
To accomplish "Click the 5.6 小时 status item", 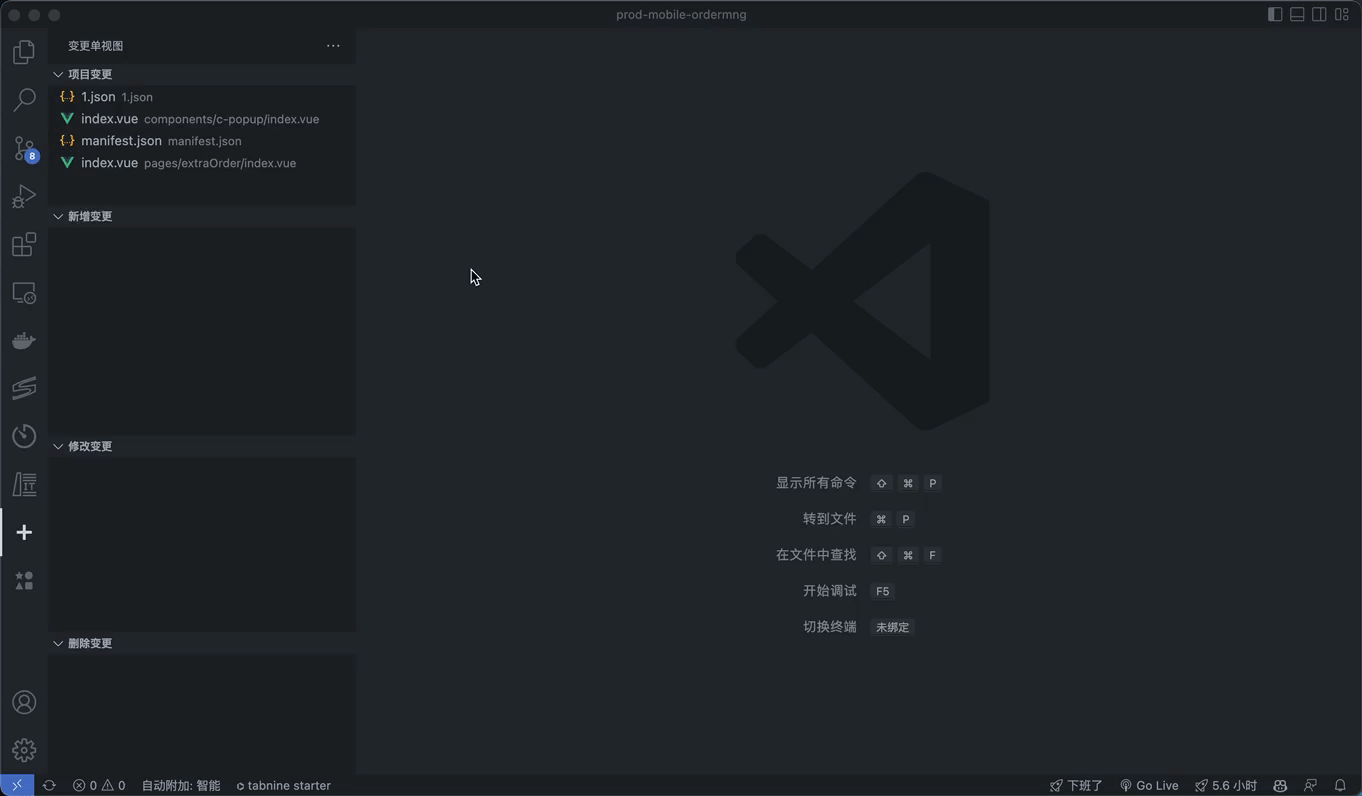I will tap(1225, 785).
